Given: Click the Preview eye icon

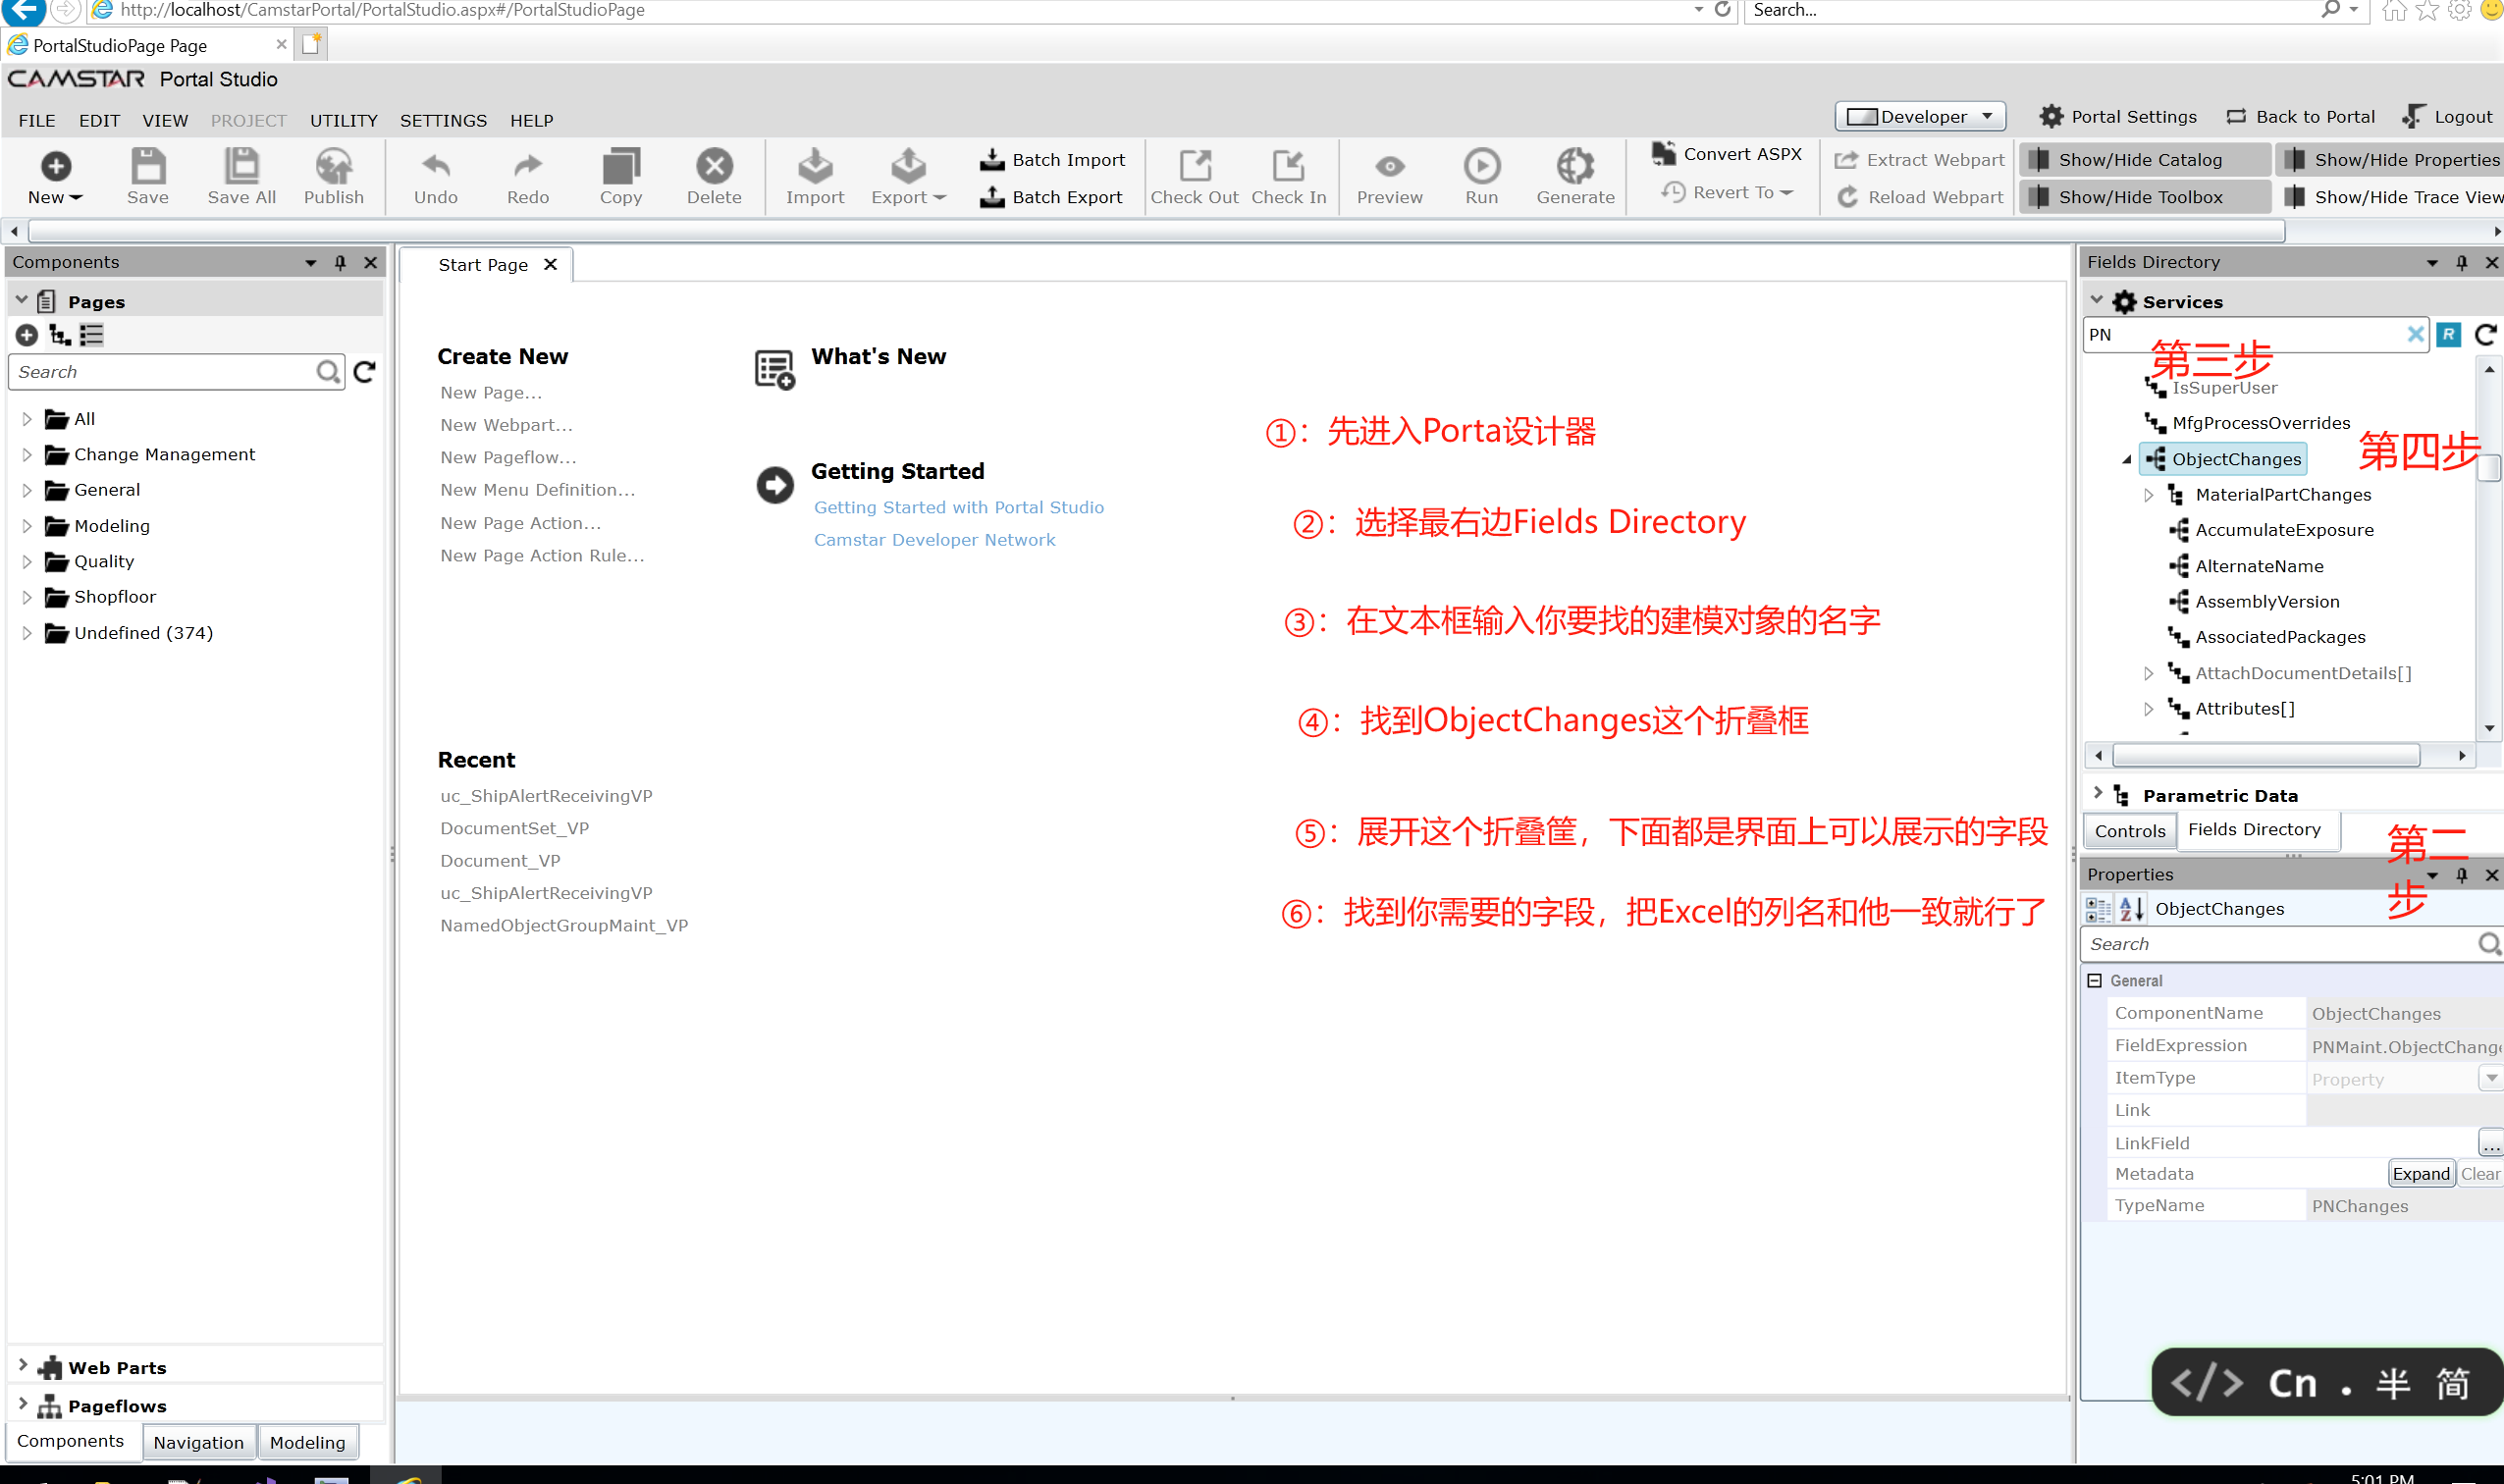Looking at the screenshot, I should (1388, 167).
